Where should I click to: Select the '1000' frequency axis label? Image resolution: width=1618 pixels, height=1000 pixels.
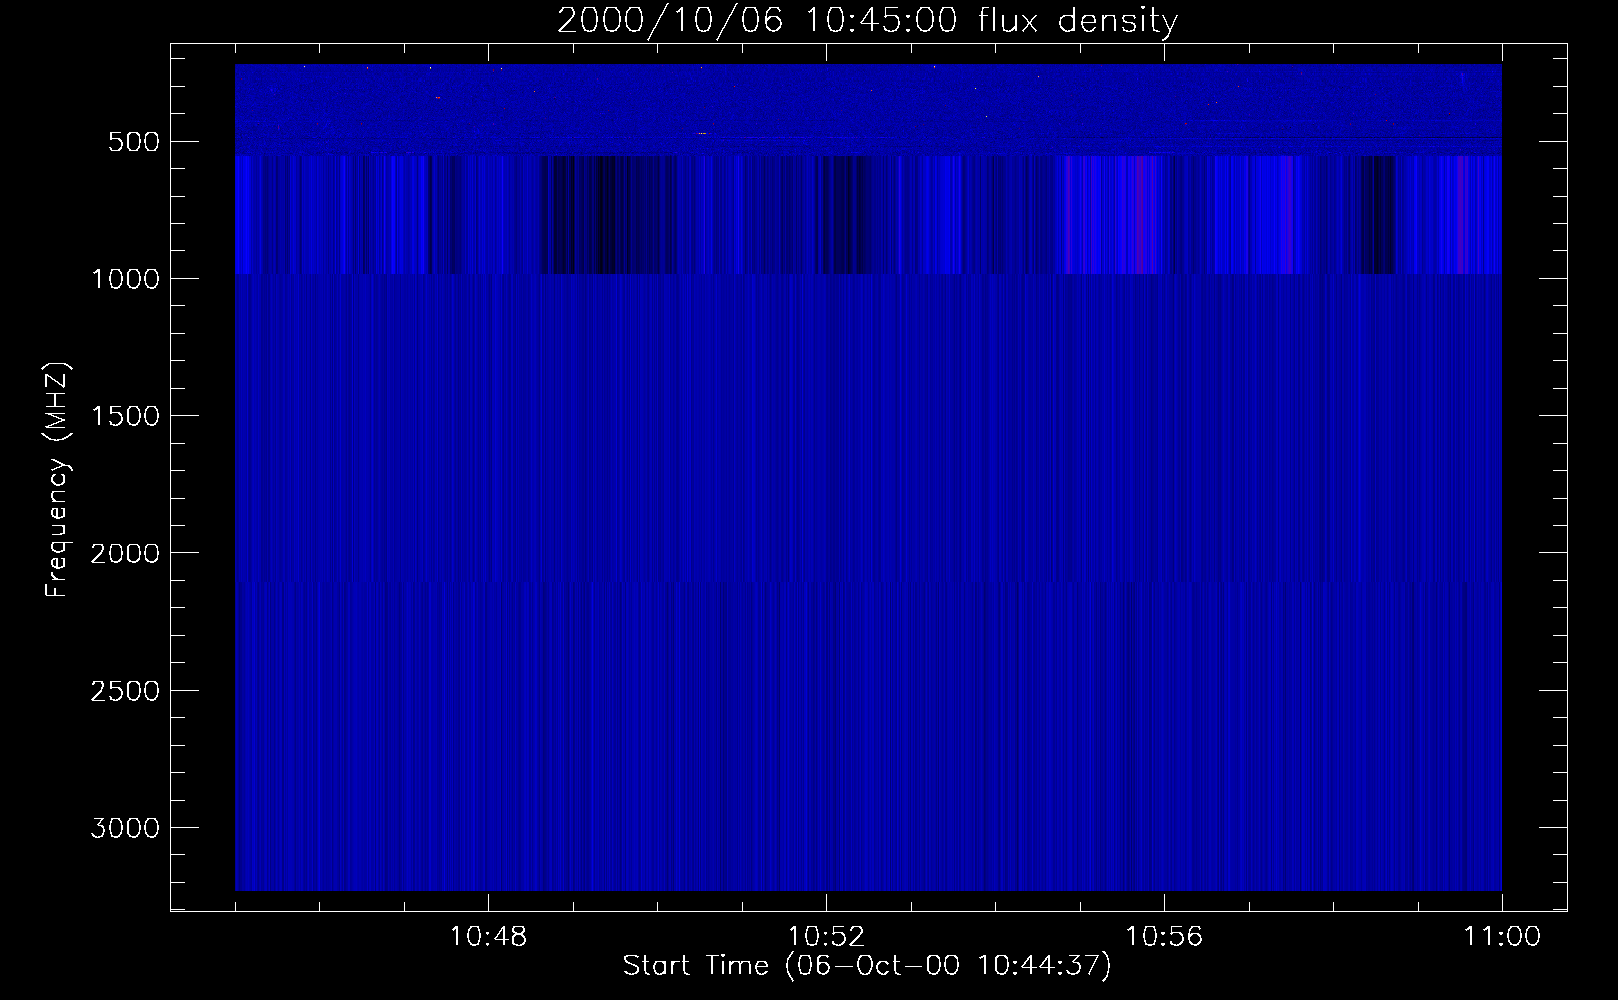(x=125, y=279)
